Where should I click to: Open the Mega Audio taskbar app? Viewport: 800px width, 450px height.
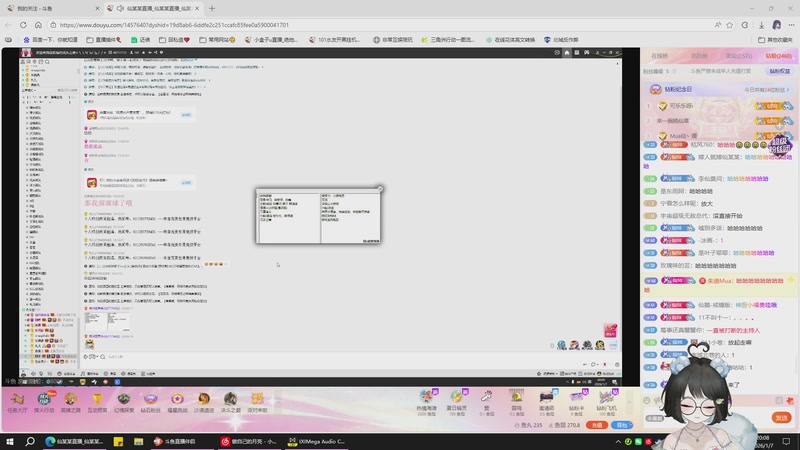[317, 441]
